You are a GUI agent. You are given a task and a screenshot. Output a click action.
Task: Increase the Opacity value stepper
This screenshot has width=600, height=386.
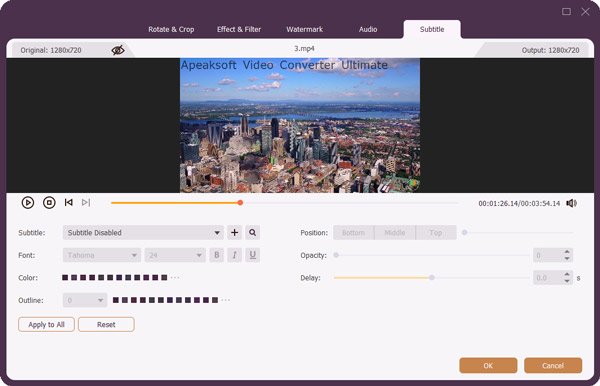click(567, 252)
